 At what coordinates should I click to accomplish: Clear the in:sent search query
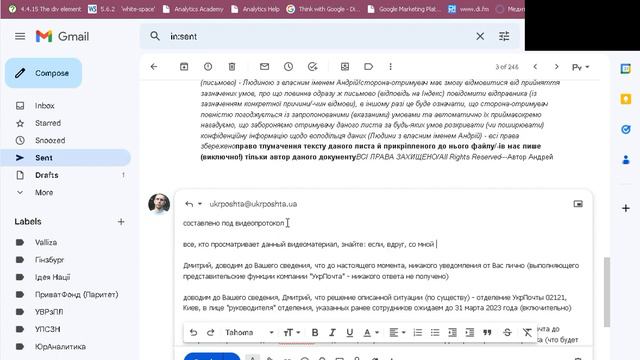(x=480, y=36)
